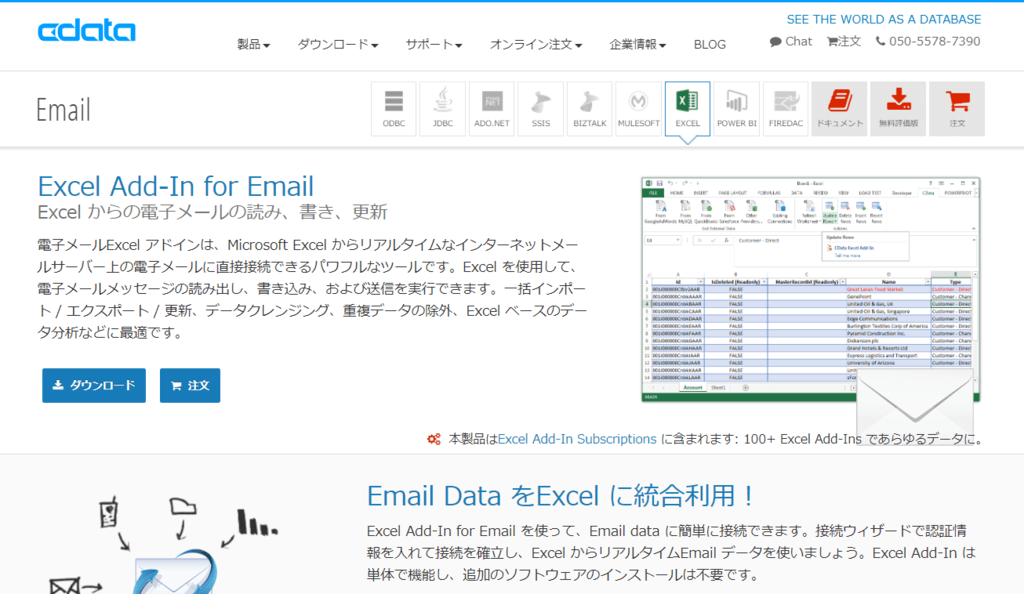This screenshot has width=1024, height=594.
Task: Click the email integration illustration
Action: [163, 545]
